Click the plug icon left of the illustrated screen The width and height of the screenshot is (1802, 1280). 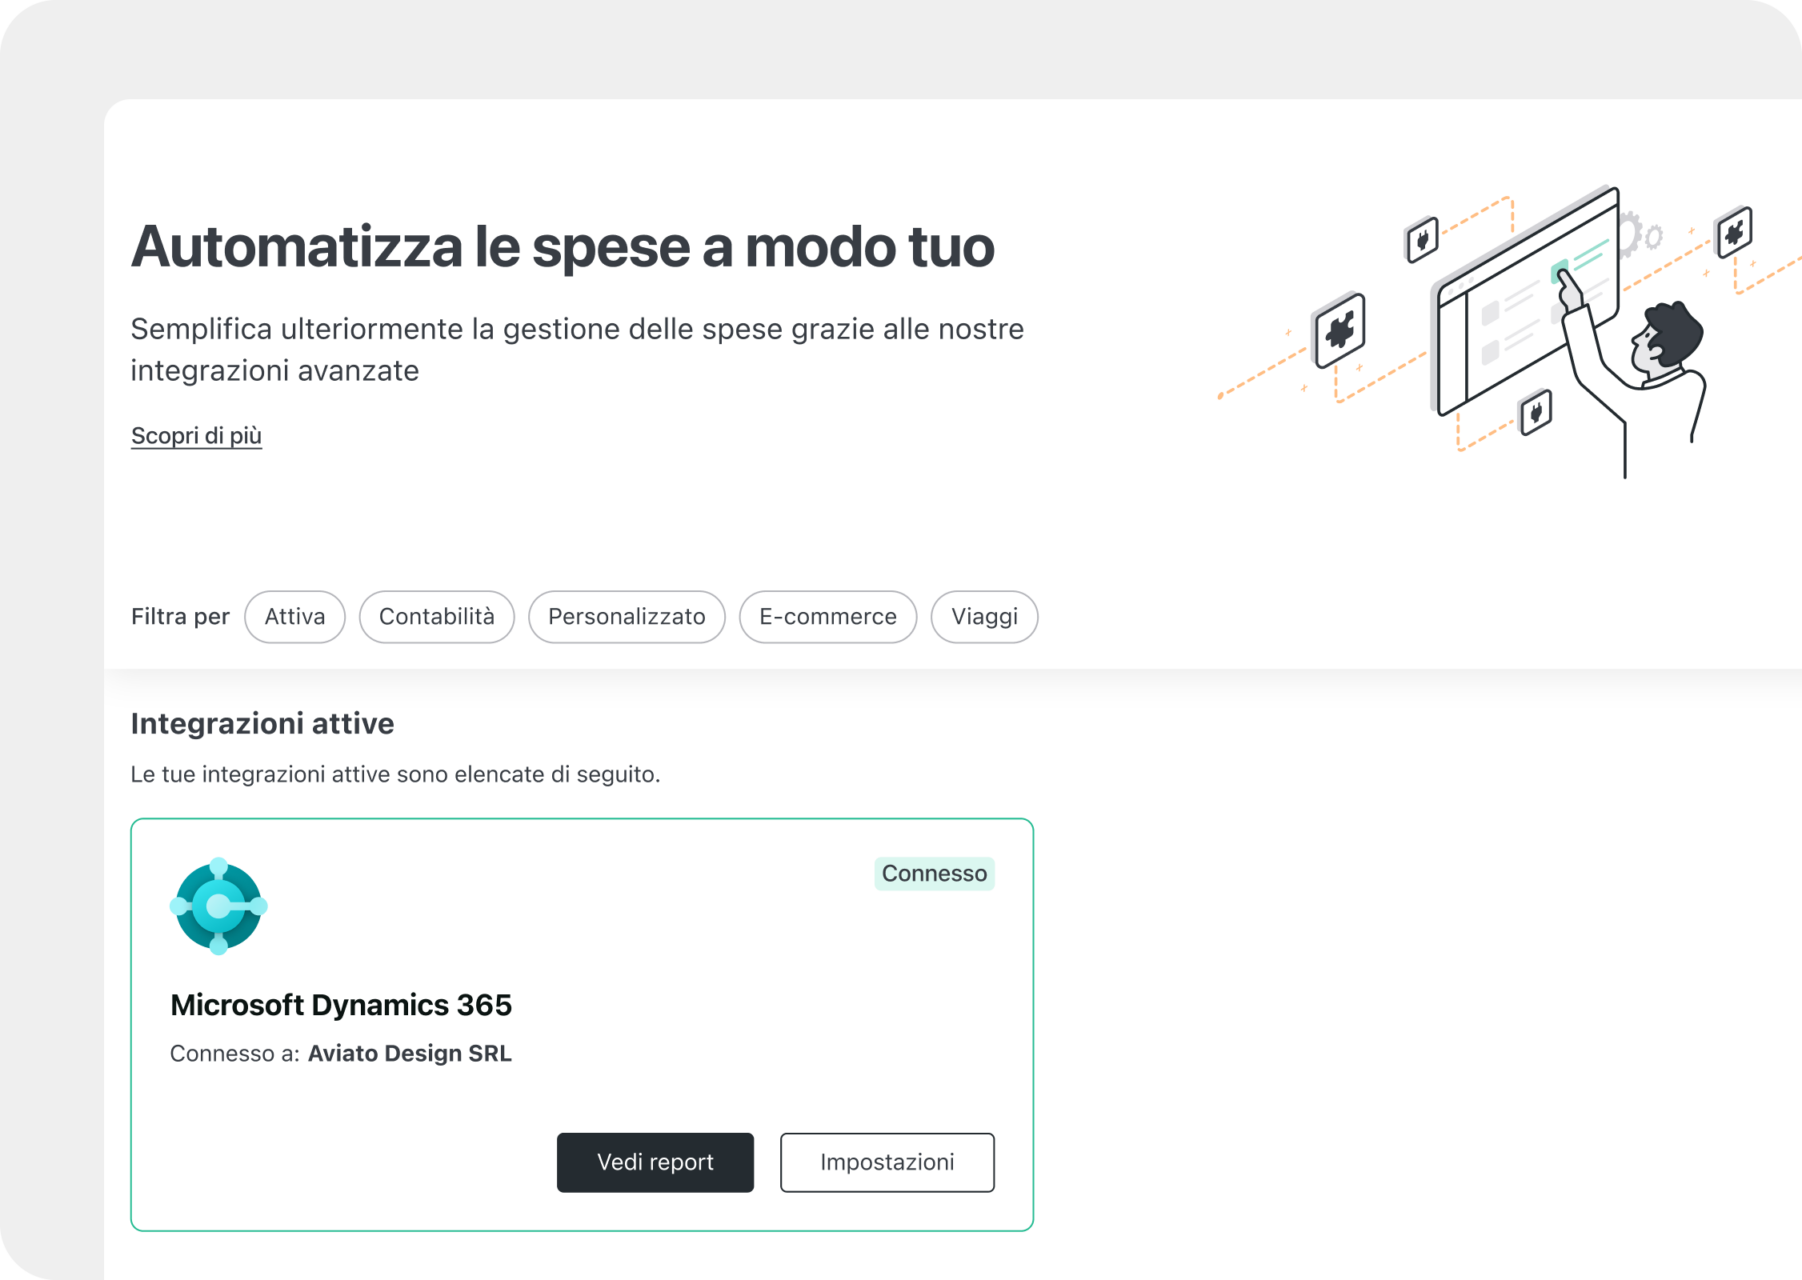click(1422, 239)
